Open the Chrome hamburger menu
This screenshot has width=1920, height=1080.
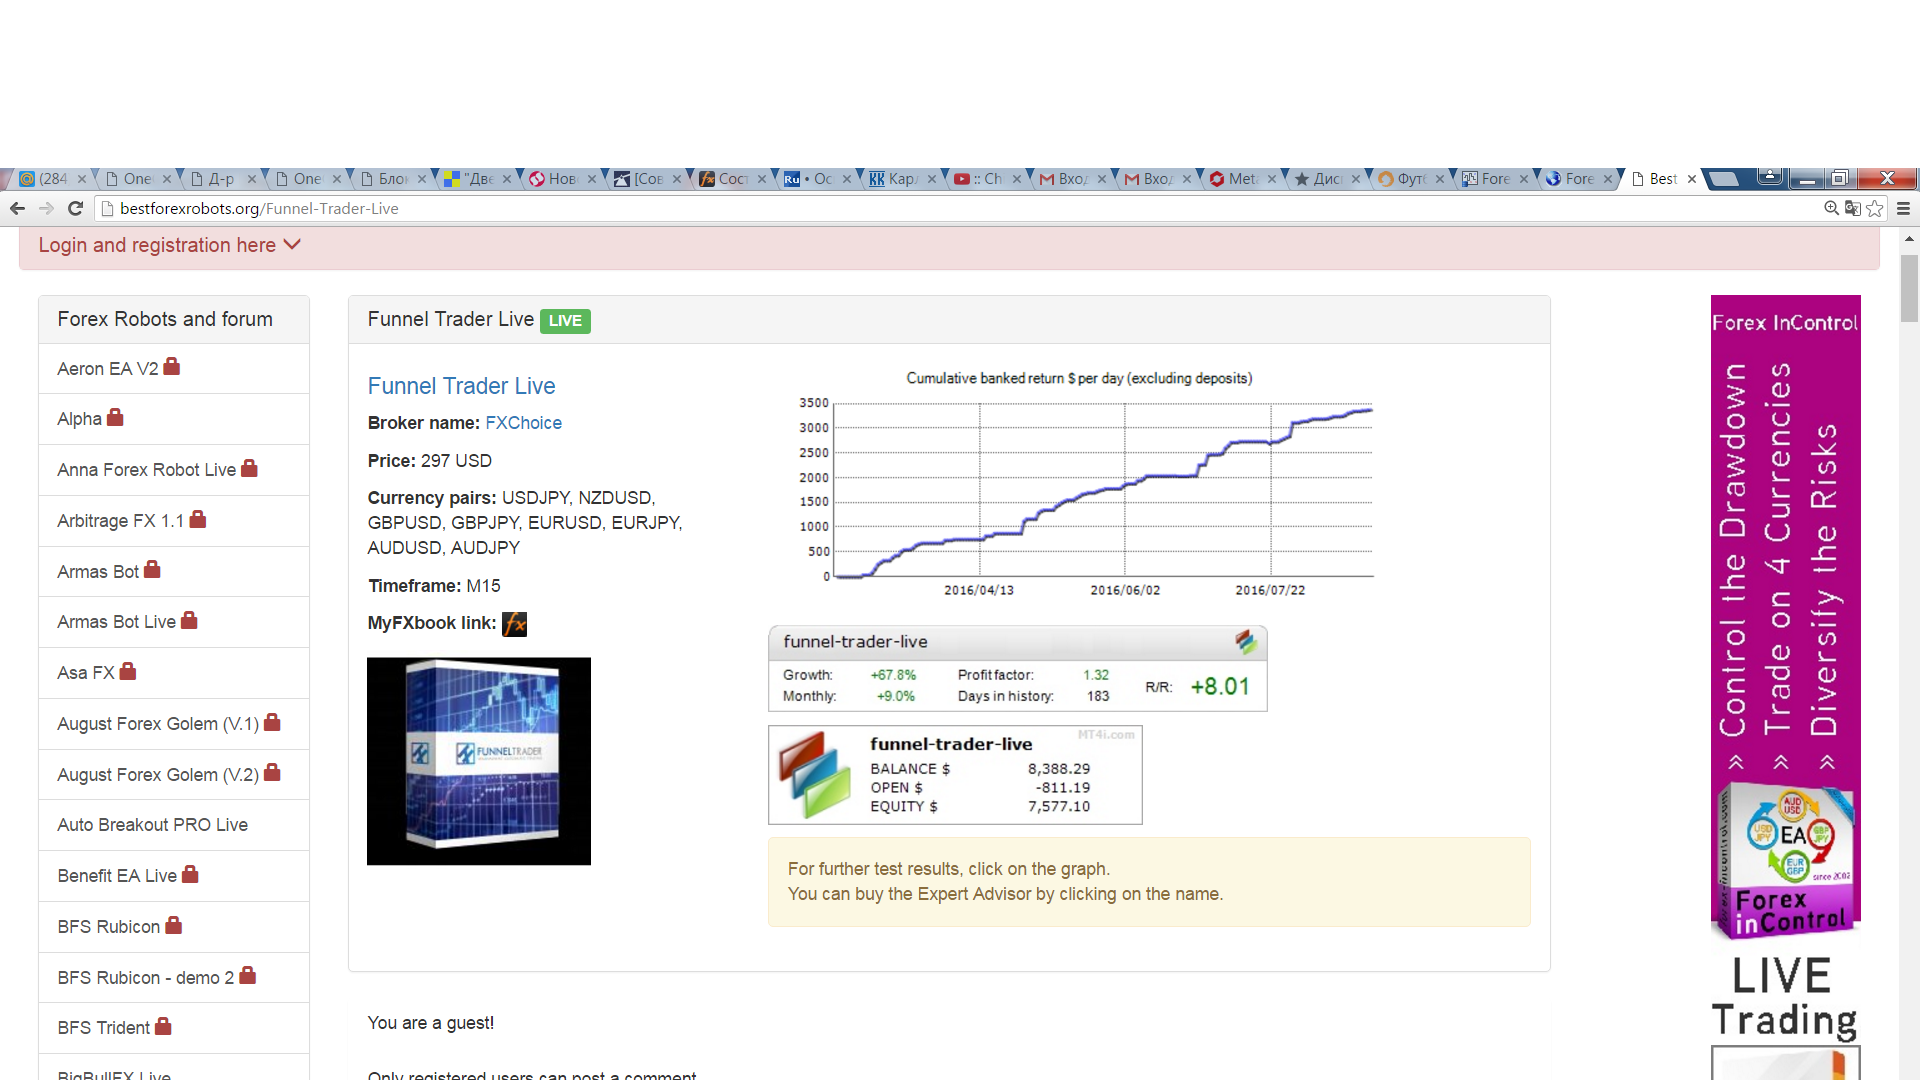coord(1903,208)
